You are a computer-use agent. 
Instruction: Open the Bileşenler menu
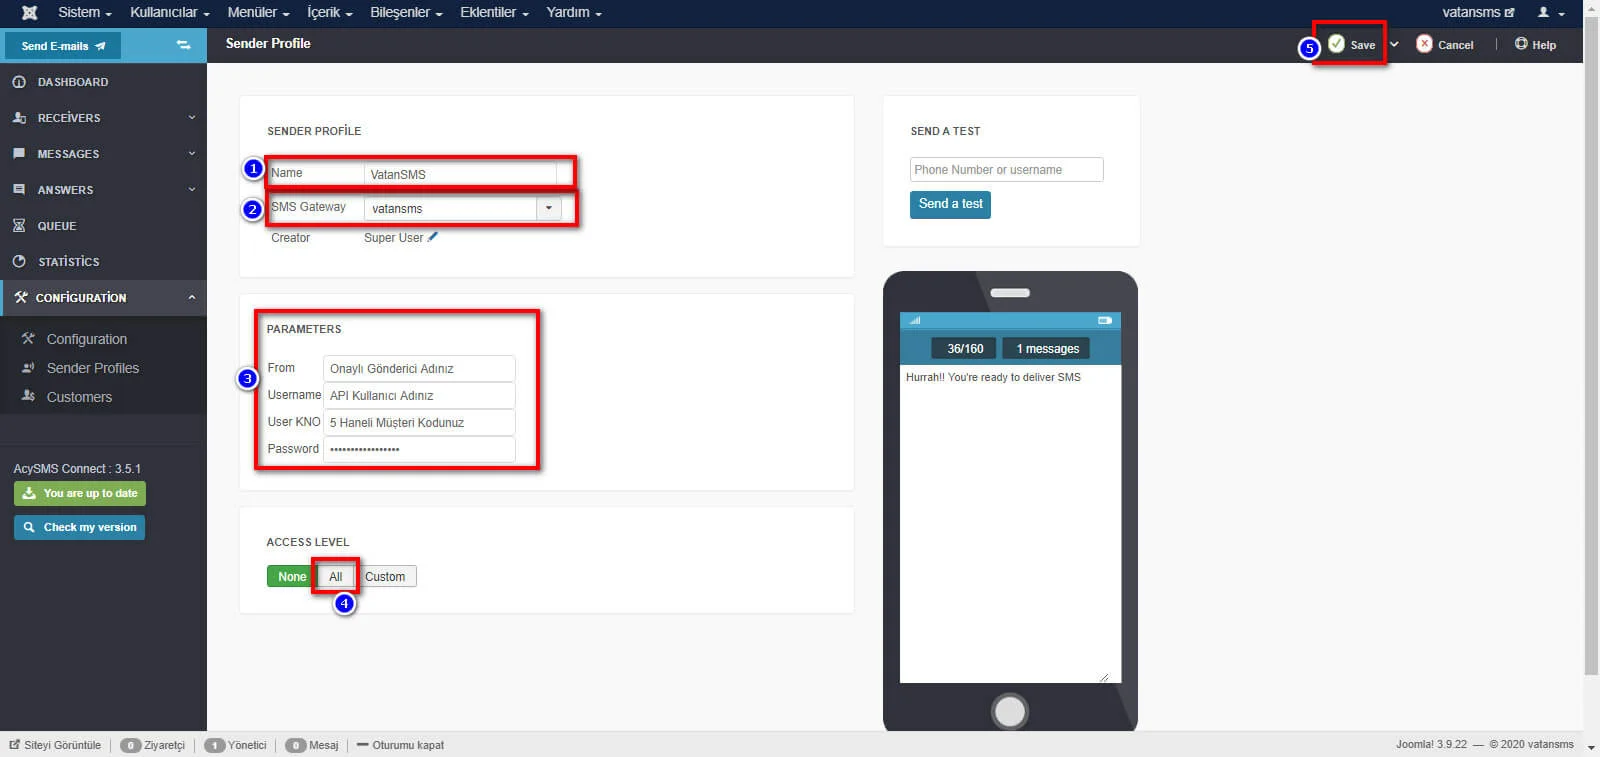click(x=406, y=13)
